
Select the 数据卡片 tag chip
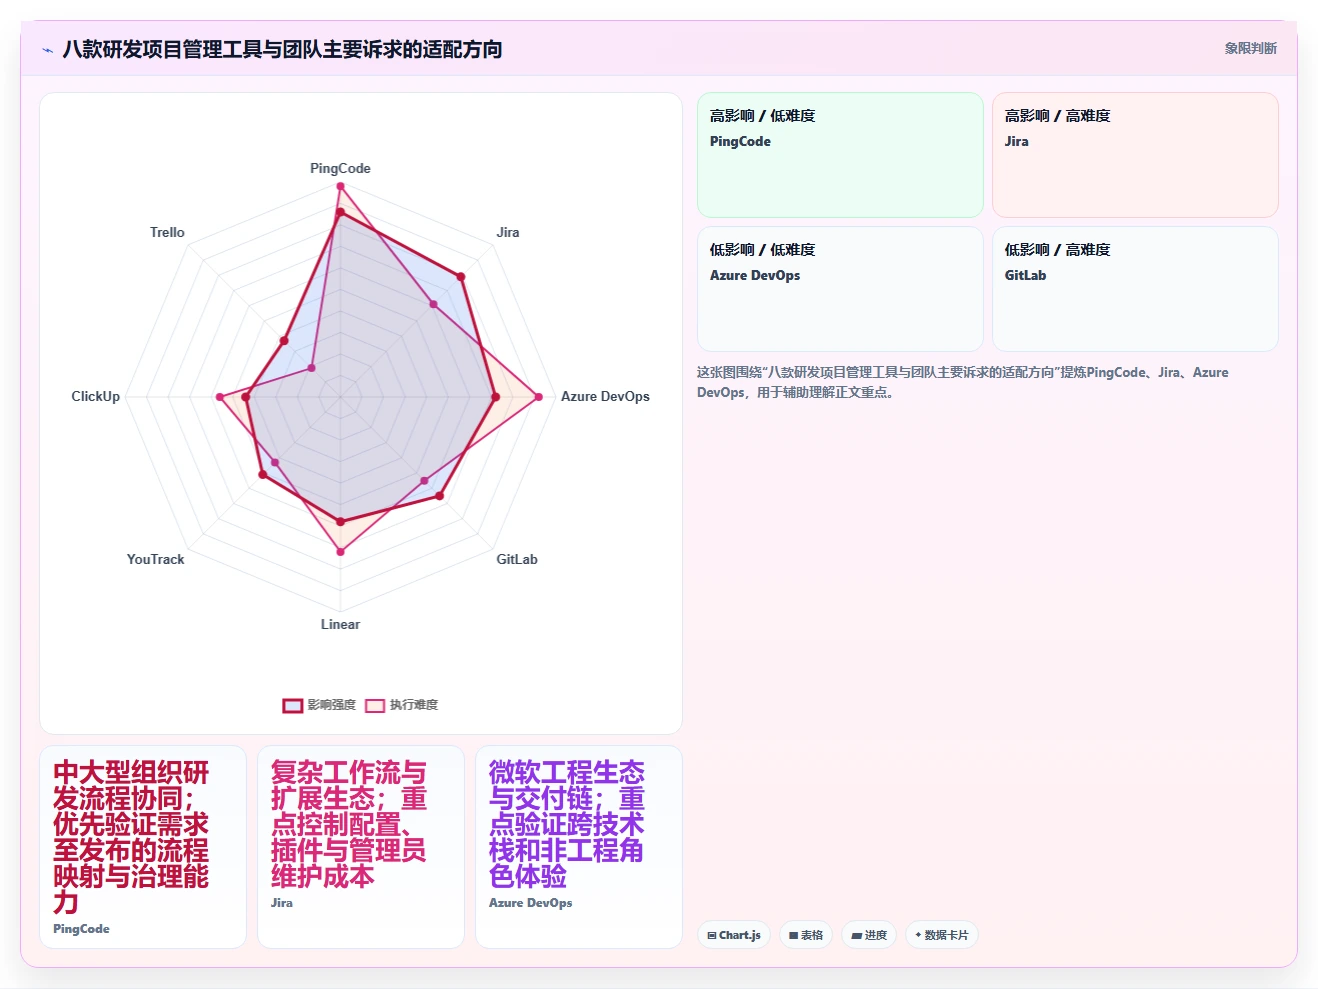(x=942, y=935)
